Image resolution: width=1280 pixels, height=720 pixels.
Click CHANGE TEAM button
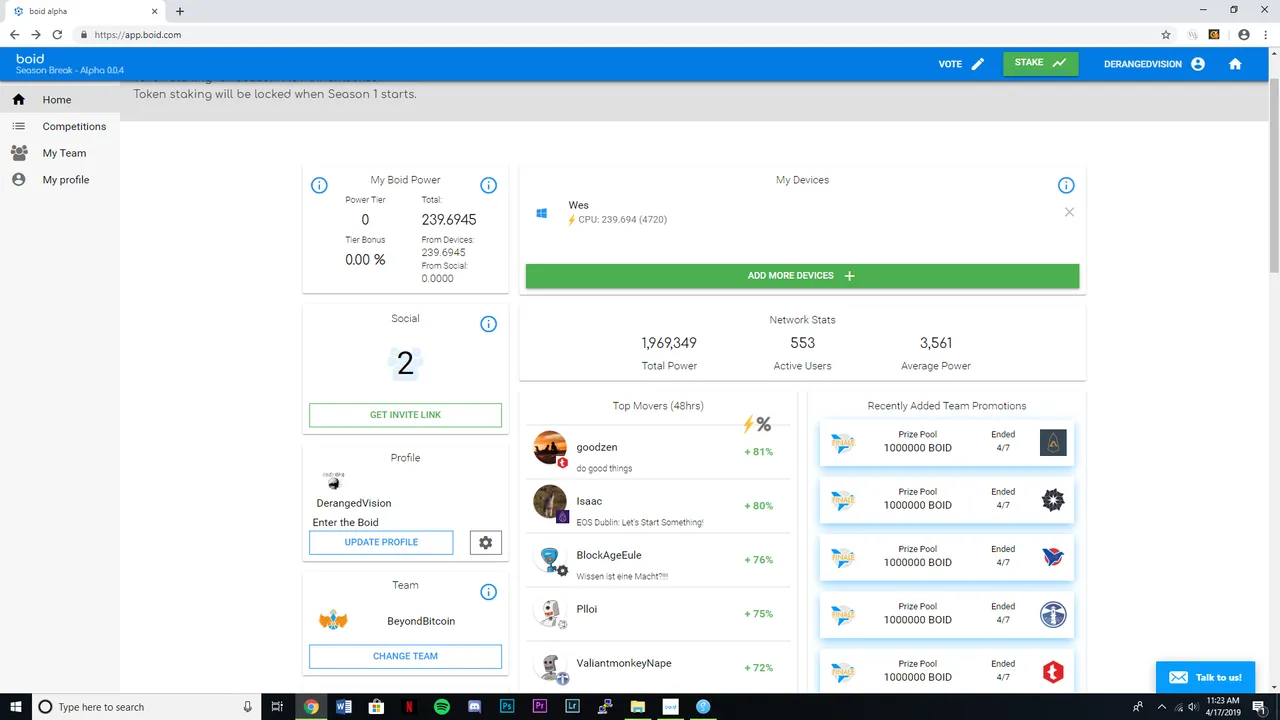pos(405,656)
